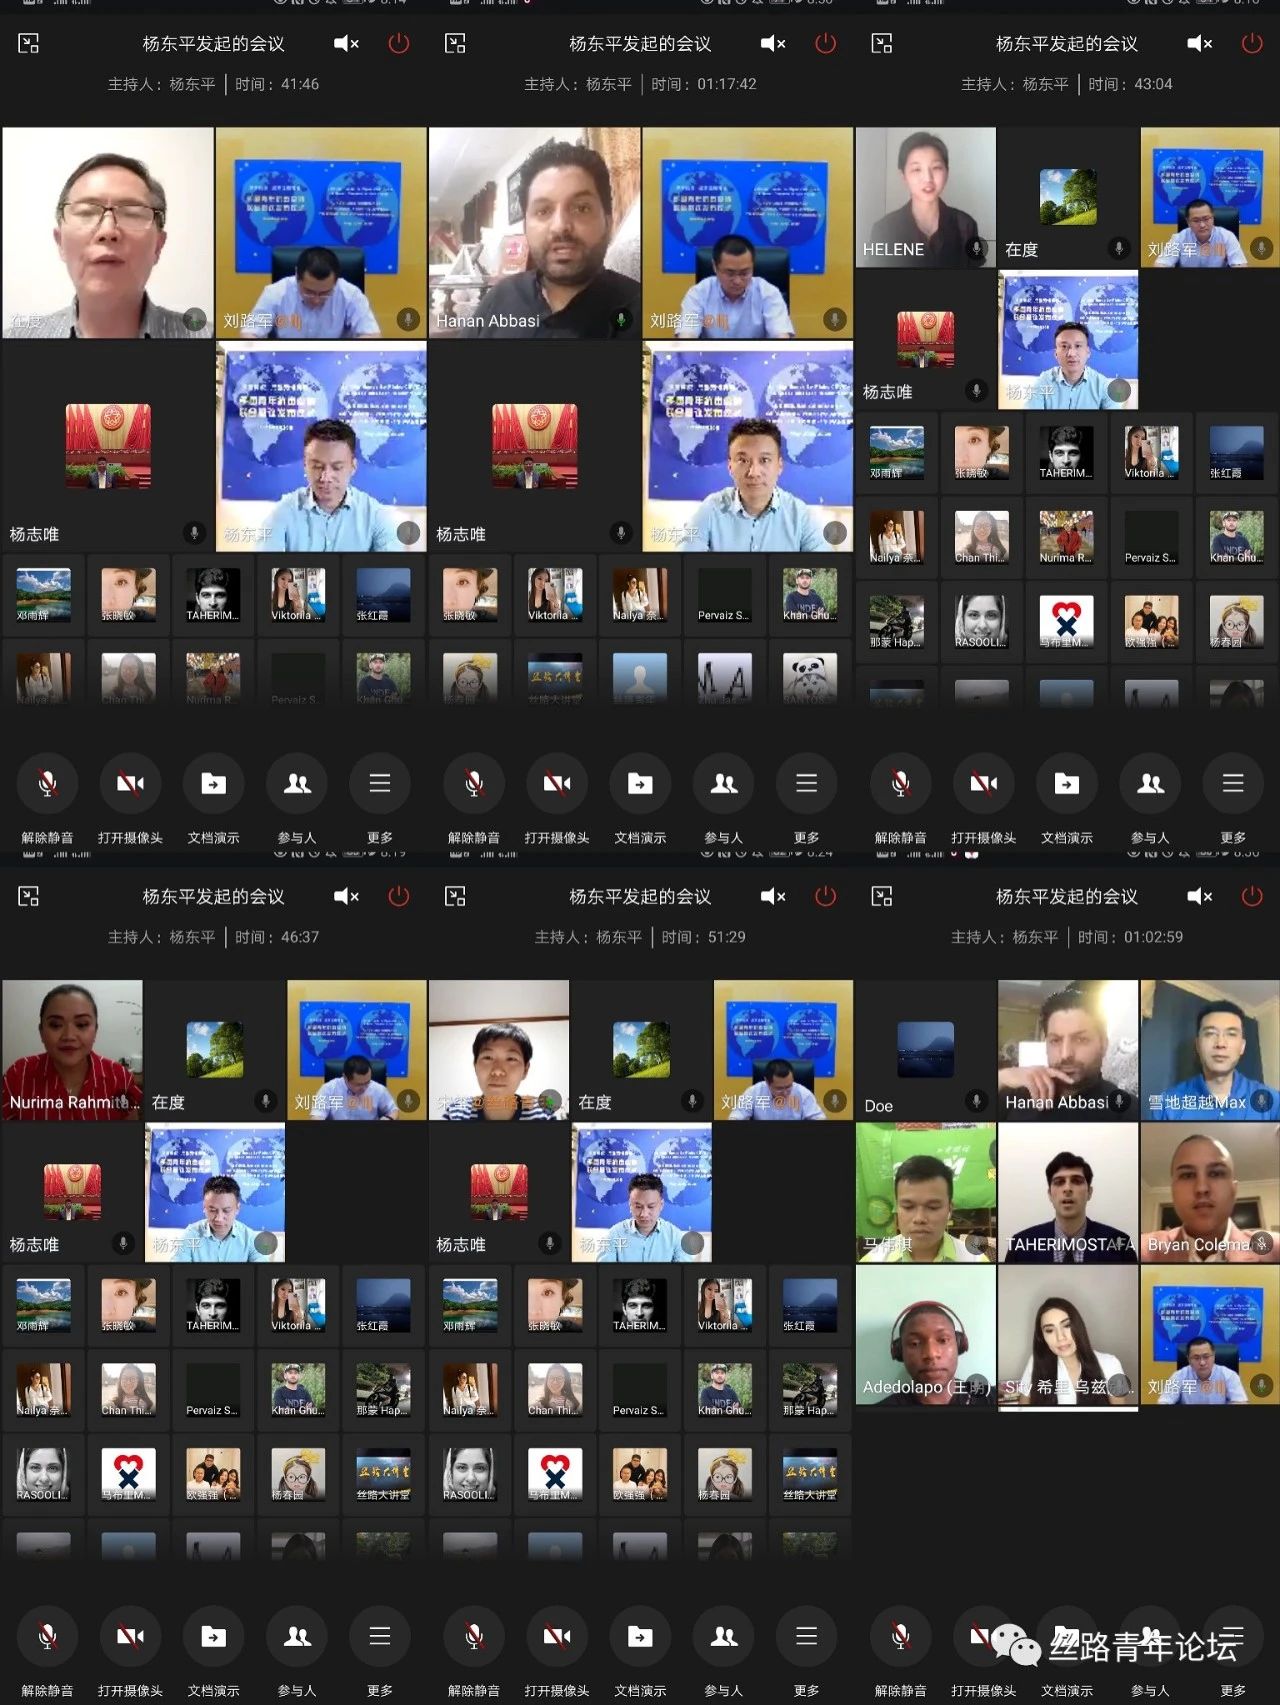Expand 更多 options in the 01:17:42 meeting

click(806, 784)
